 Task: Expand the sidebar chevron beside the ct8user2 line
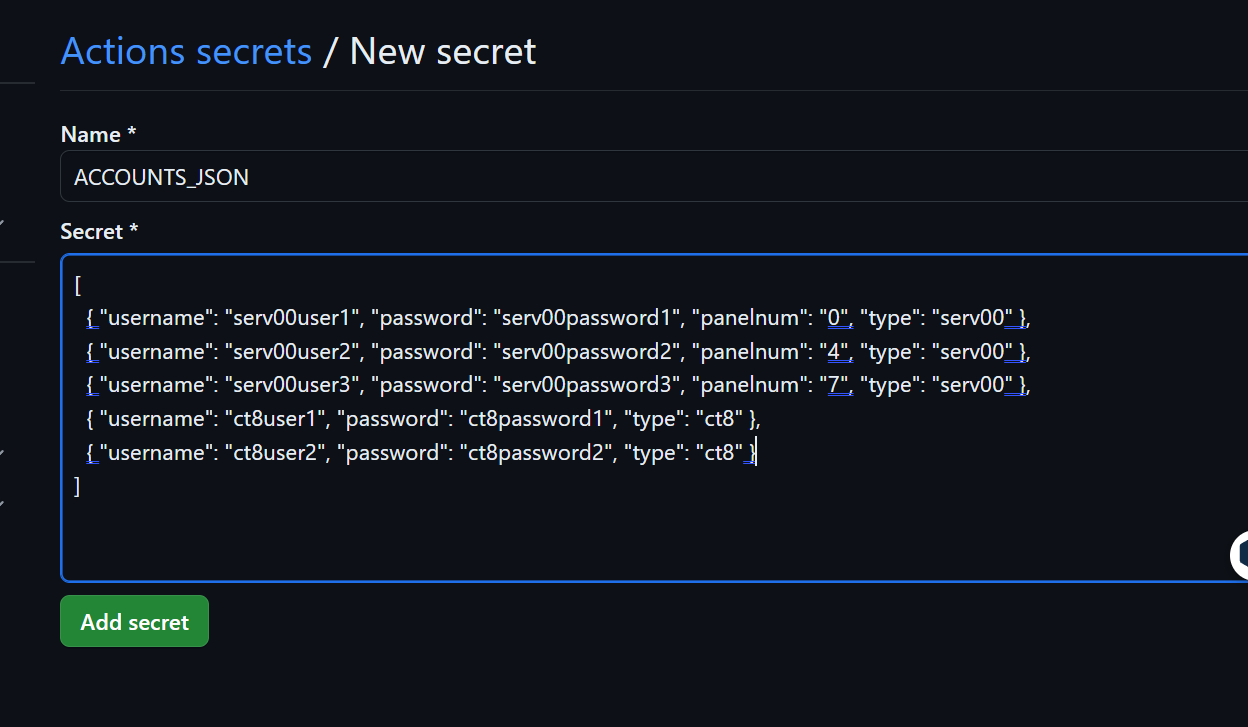click(x=2, y=454)
